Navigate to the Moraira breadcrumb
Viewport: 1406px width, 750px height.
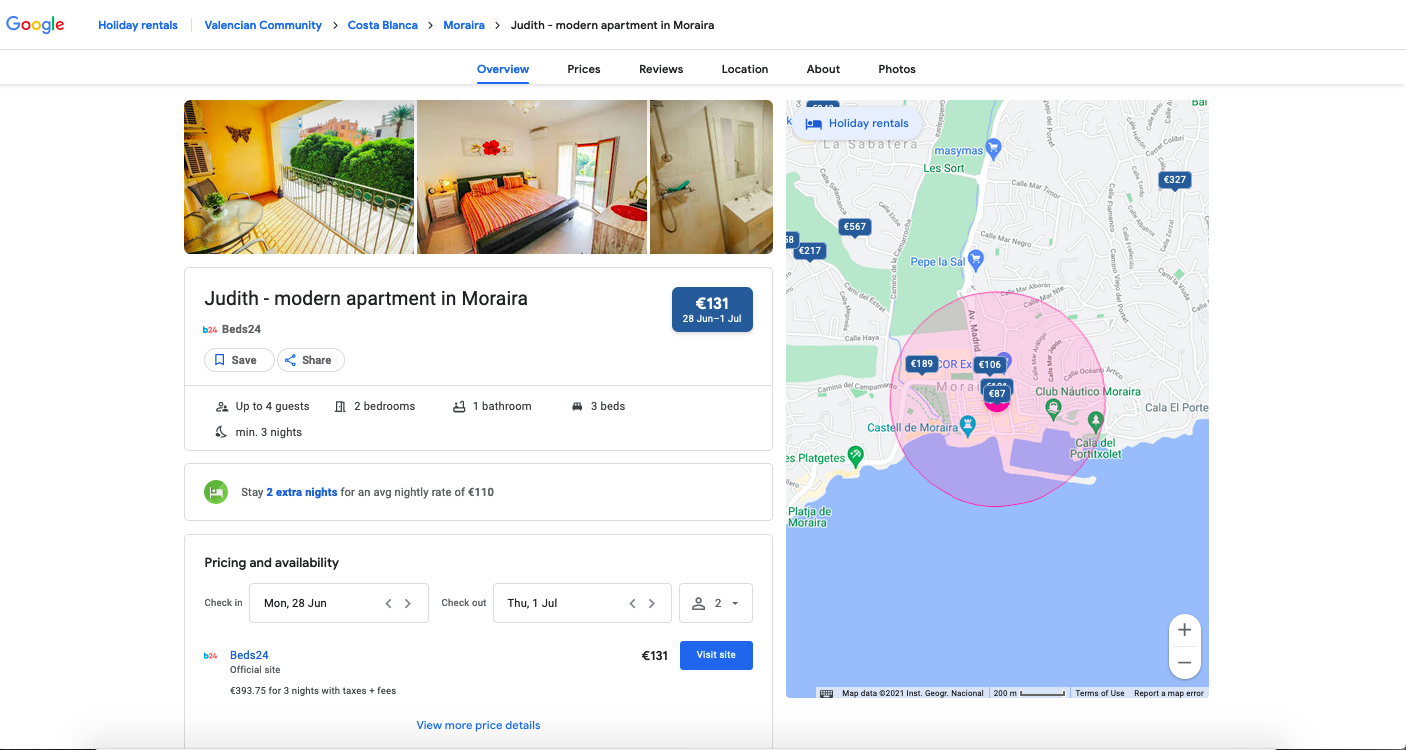click(464, 25)
